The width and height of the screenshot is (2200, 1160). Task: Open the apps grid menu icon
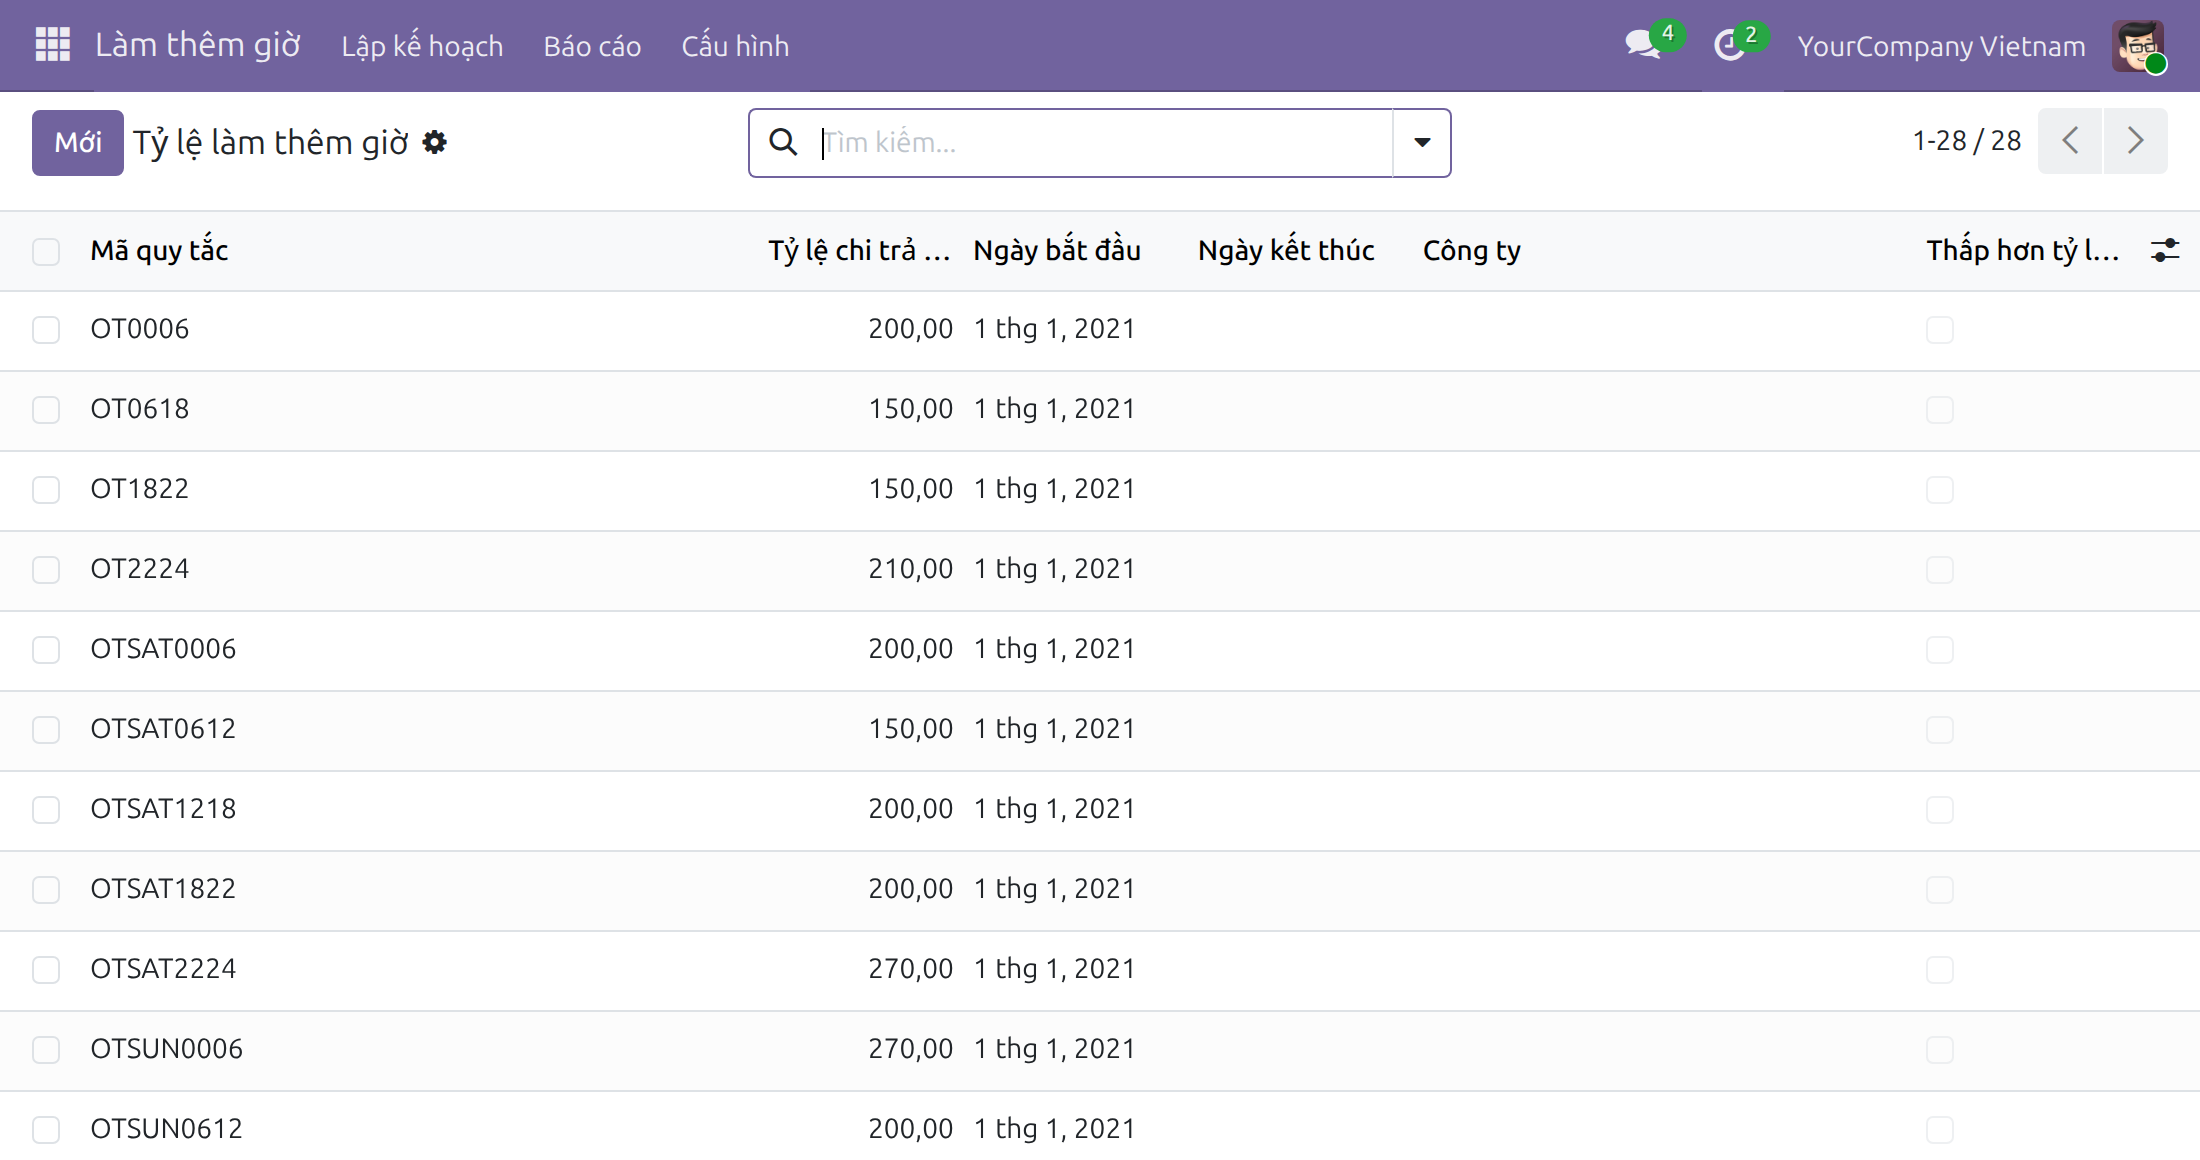(53, 45)
